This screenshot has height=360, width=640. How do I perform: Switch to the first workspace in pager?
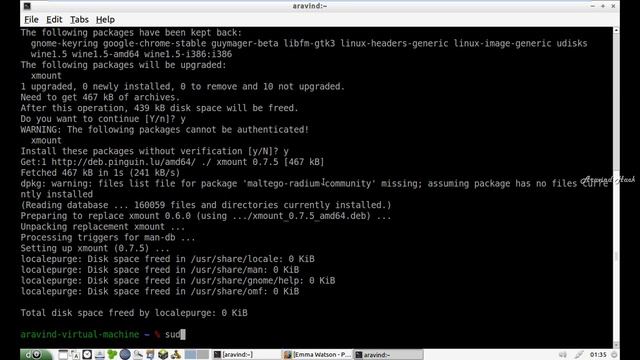coord(191,354)
